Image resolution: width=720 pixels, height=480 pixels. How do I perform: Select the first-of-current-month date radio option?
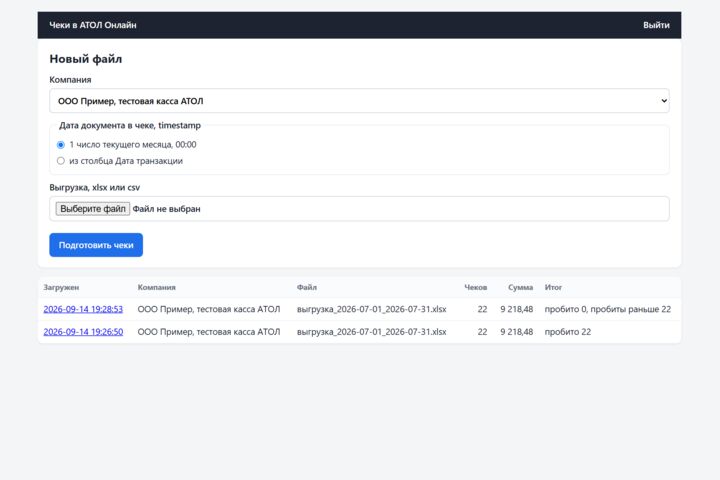[61, 145]
